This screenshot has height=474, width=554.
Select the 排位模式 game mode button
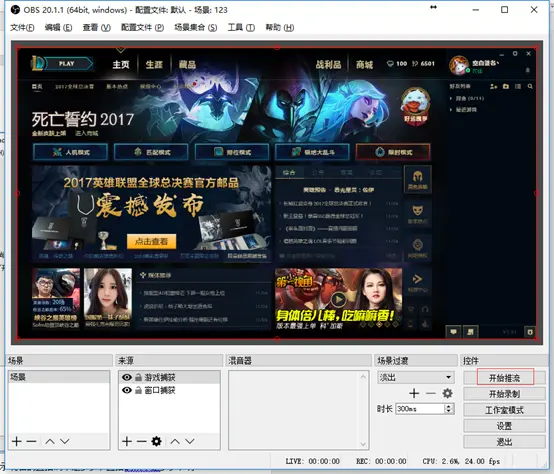point(232,152)
